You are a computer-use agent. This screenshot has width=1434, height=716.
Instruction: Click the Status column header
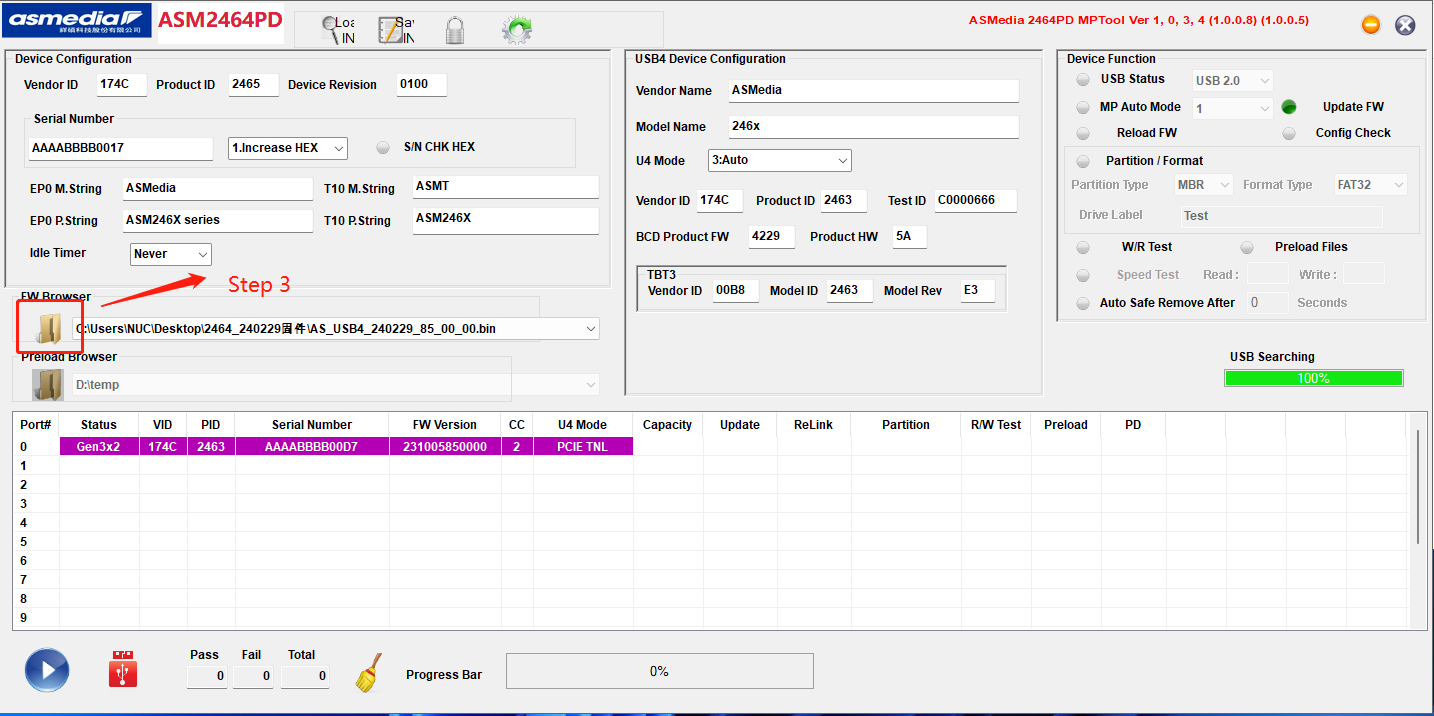tap(99, 425)
